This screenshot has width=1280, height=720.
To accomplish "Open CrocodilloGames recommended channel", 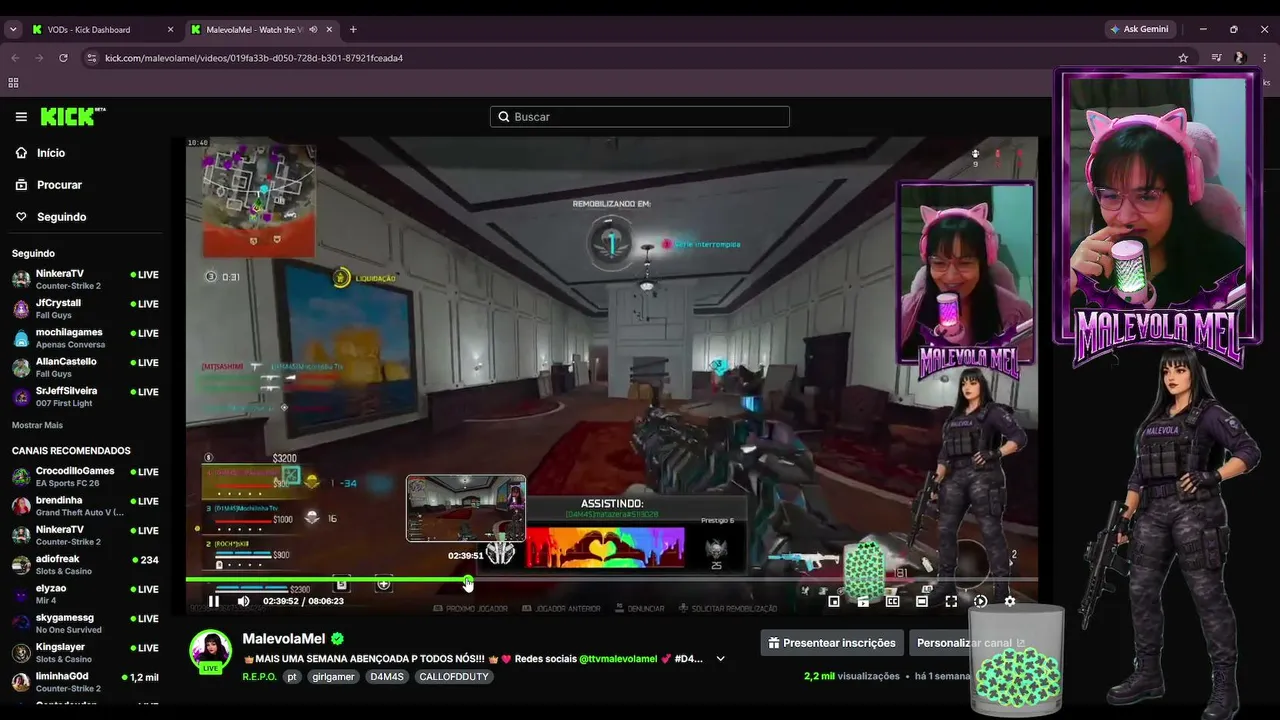I will pos(85,476).
